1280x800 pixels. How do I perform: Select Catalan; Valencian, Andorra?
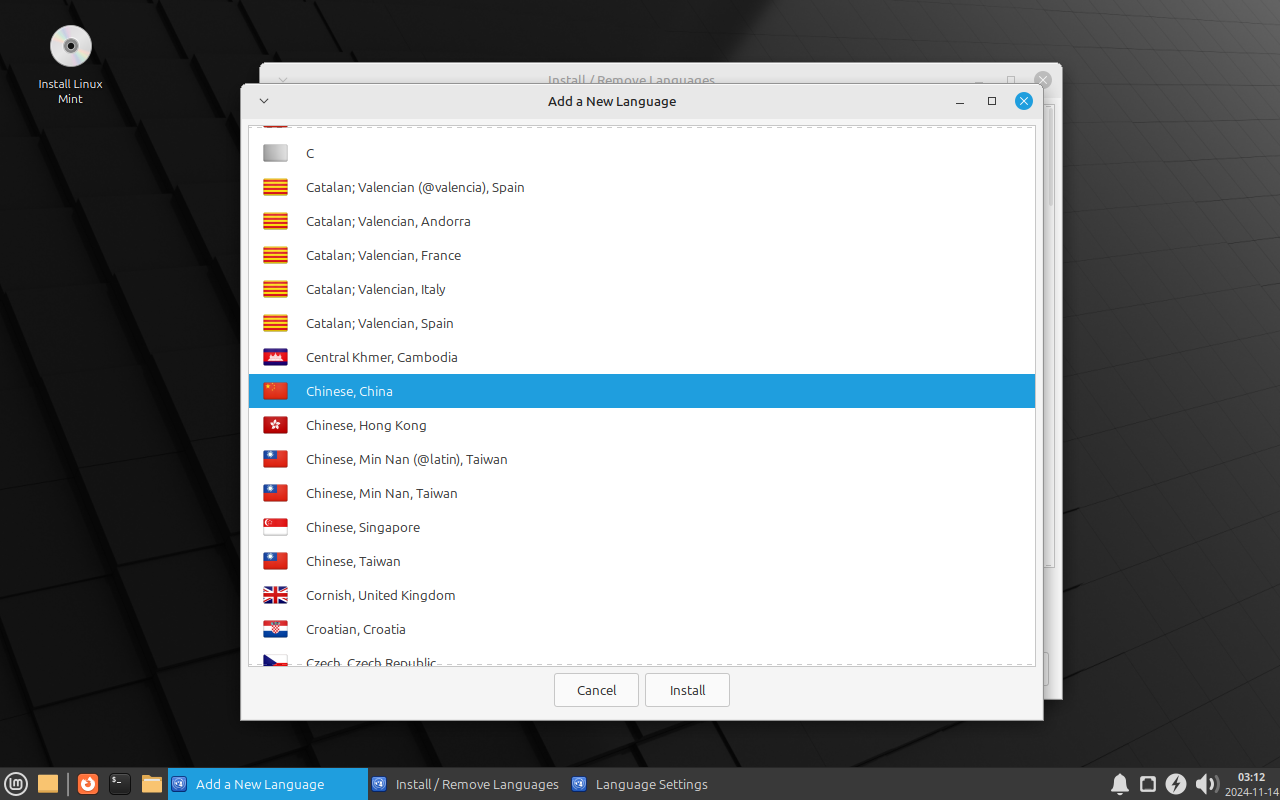642,221
